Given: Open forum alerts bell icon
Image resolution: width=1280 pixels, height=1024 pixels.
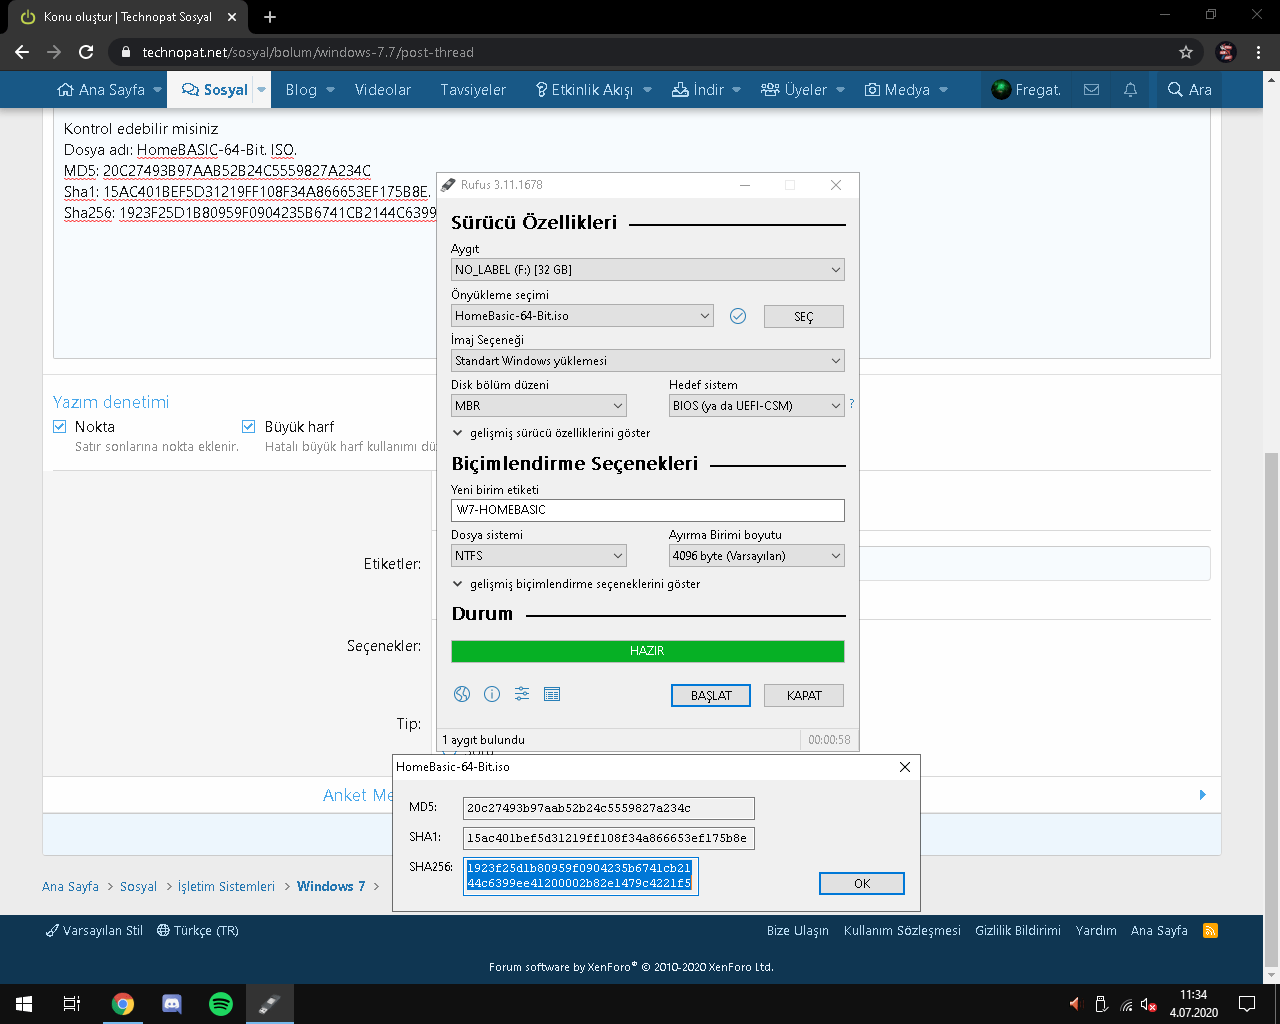Looking at the screenshot, I should pyautogui.click(x=1130, y=90).
